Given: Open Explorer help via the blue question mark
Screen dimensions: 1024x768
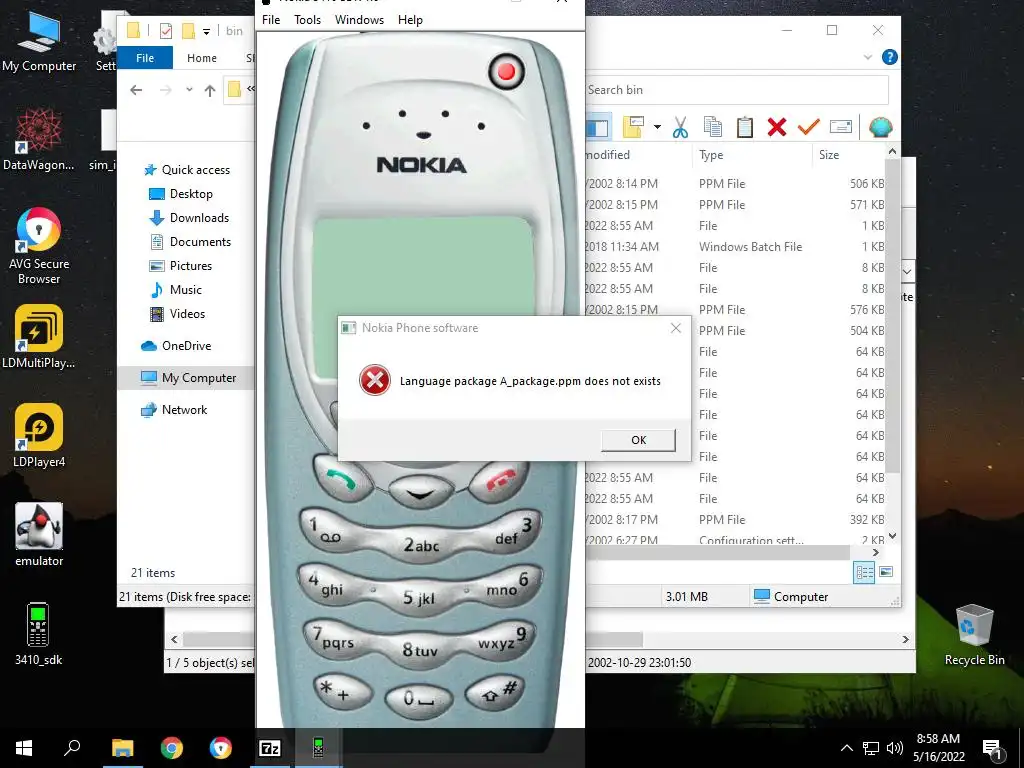Looking at the screenshot, I should click(x=889, y=57).
